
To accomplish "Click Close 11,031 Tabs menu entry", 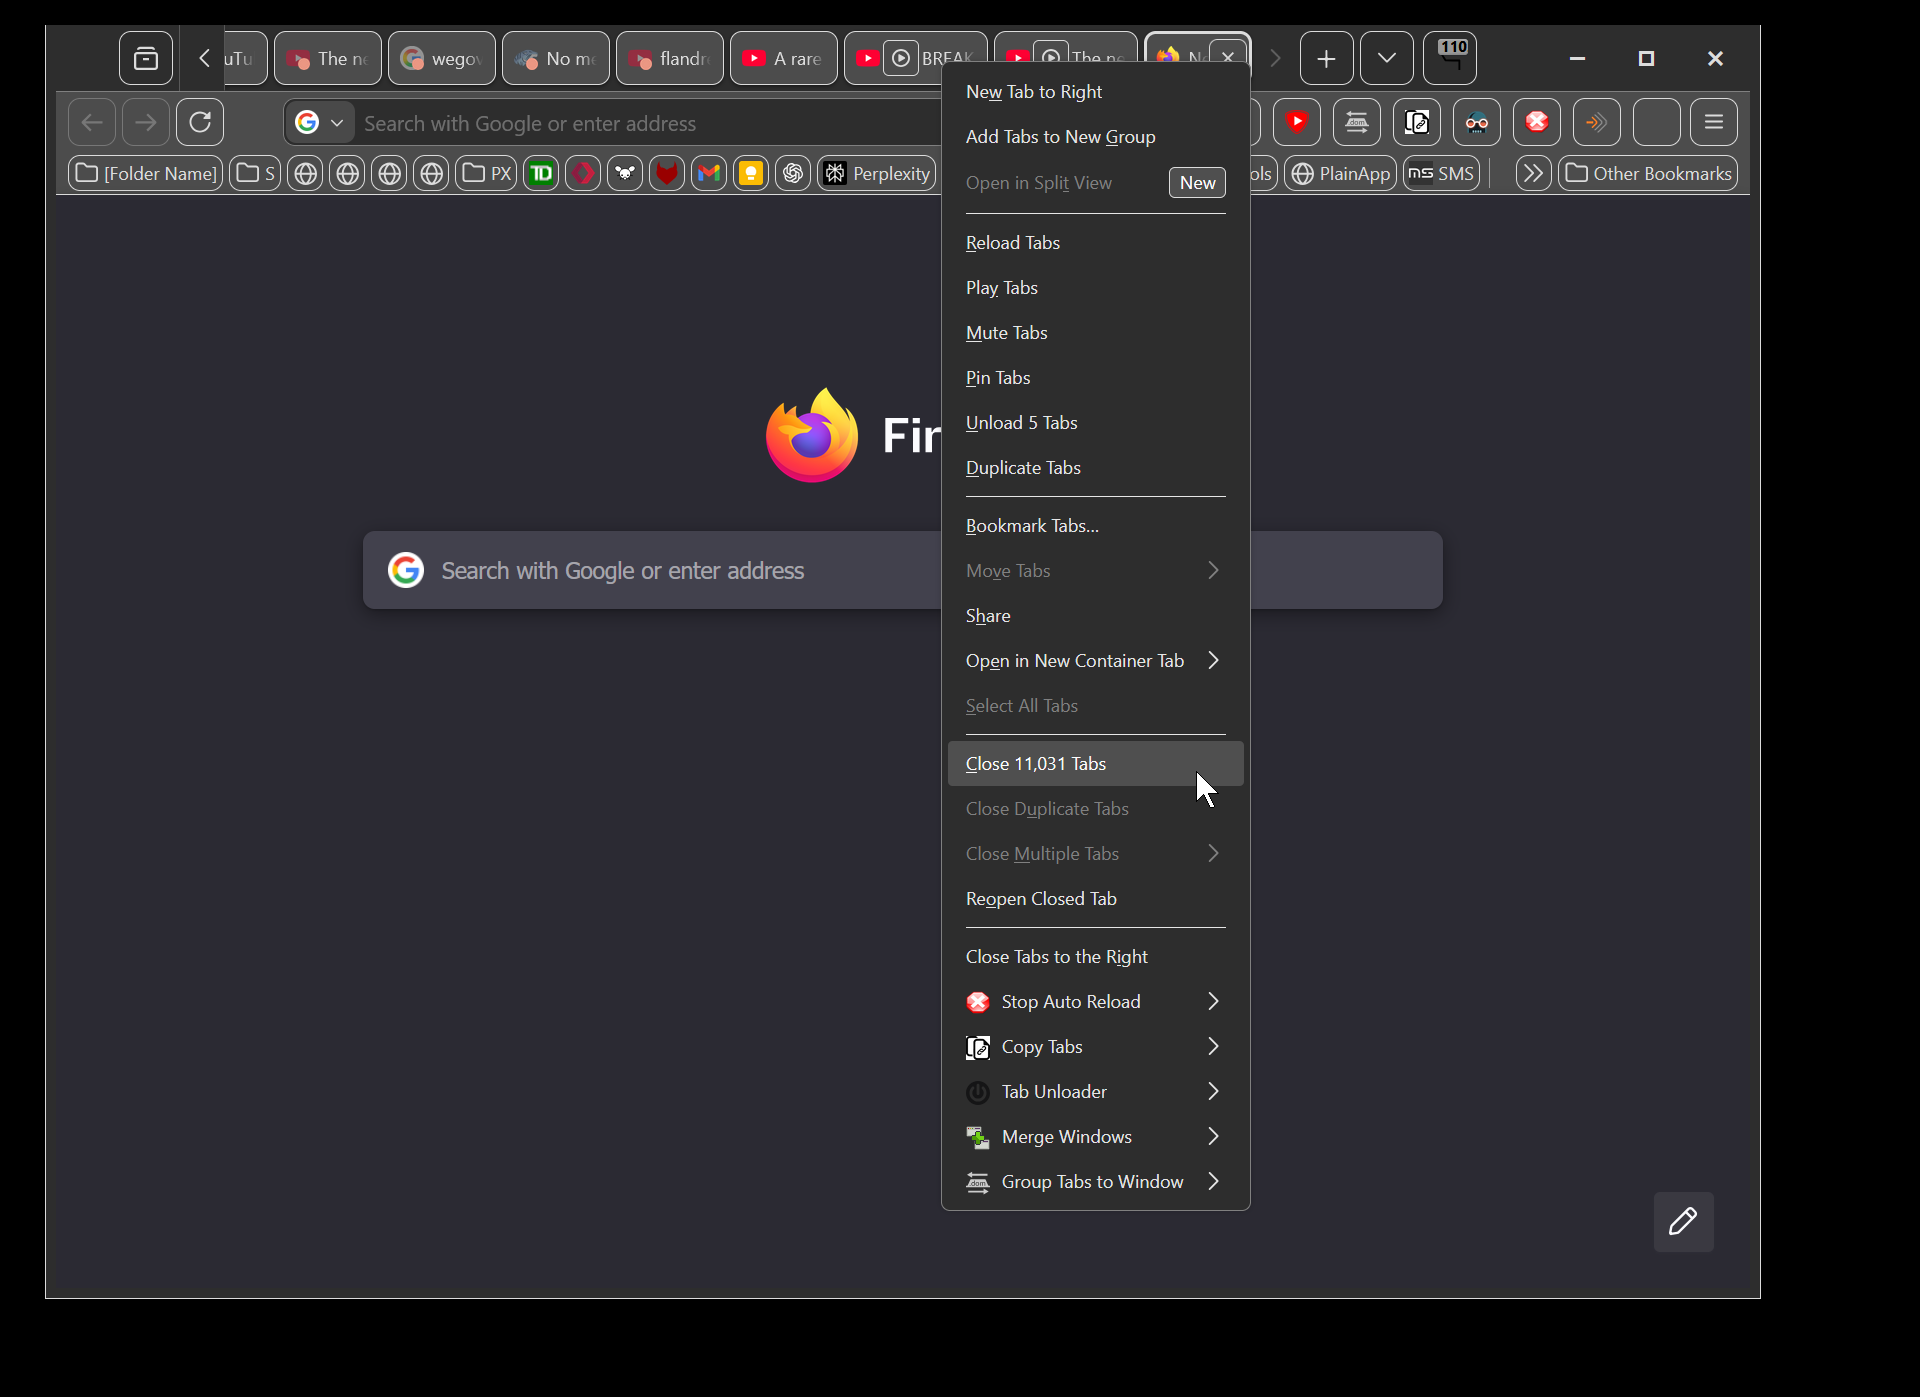I will 1035,764.
